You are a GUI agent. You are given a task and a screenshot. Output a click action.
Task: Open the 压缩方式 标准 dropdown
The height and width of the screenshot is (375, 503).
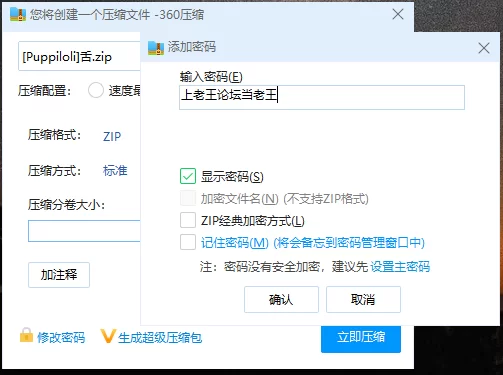(x=115, y=171)
